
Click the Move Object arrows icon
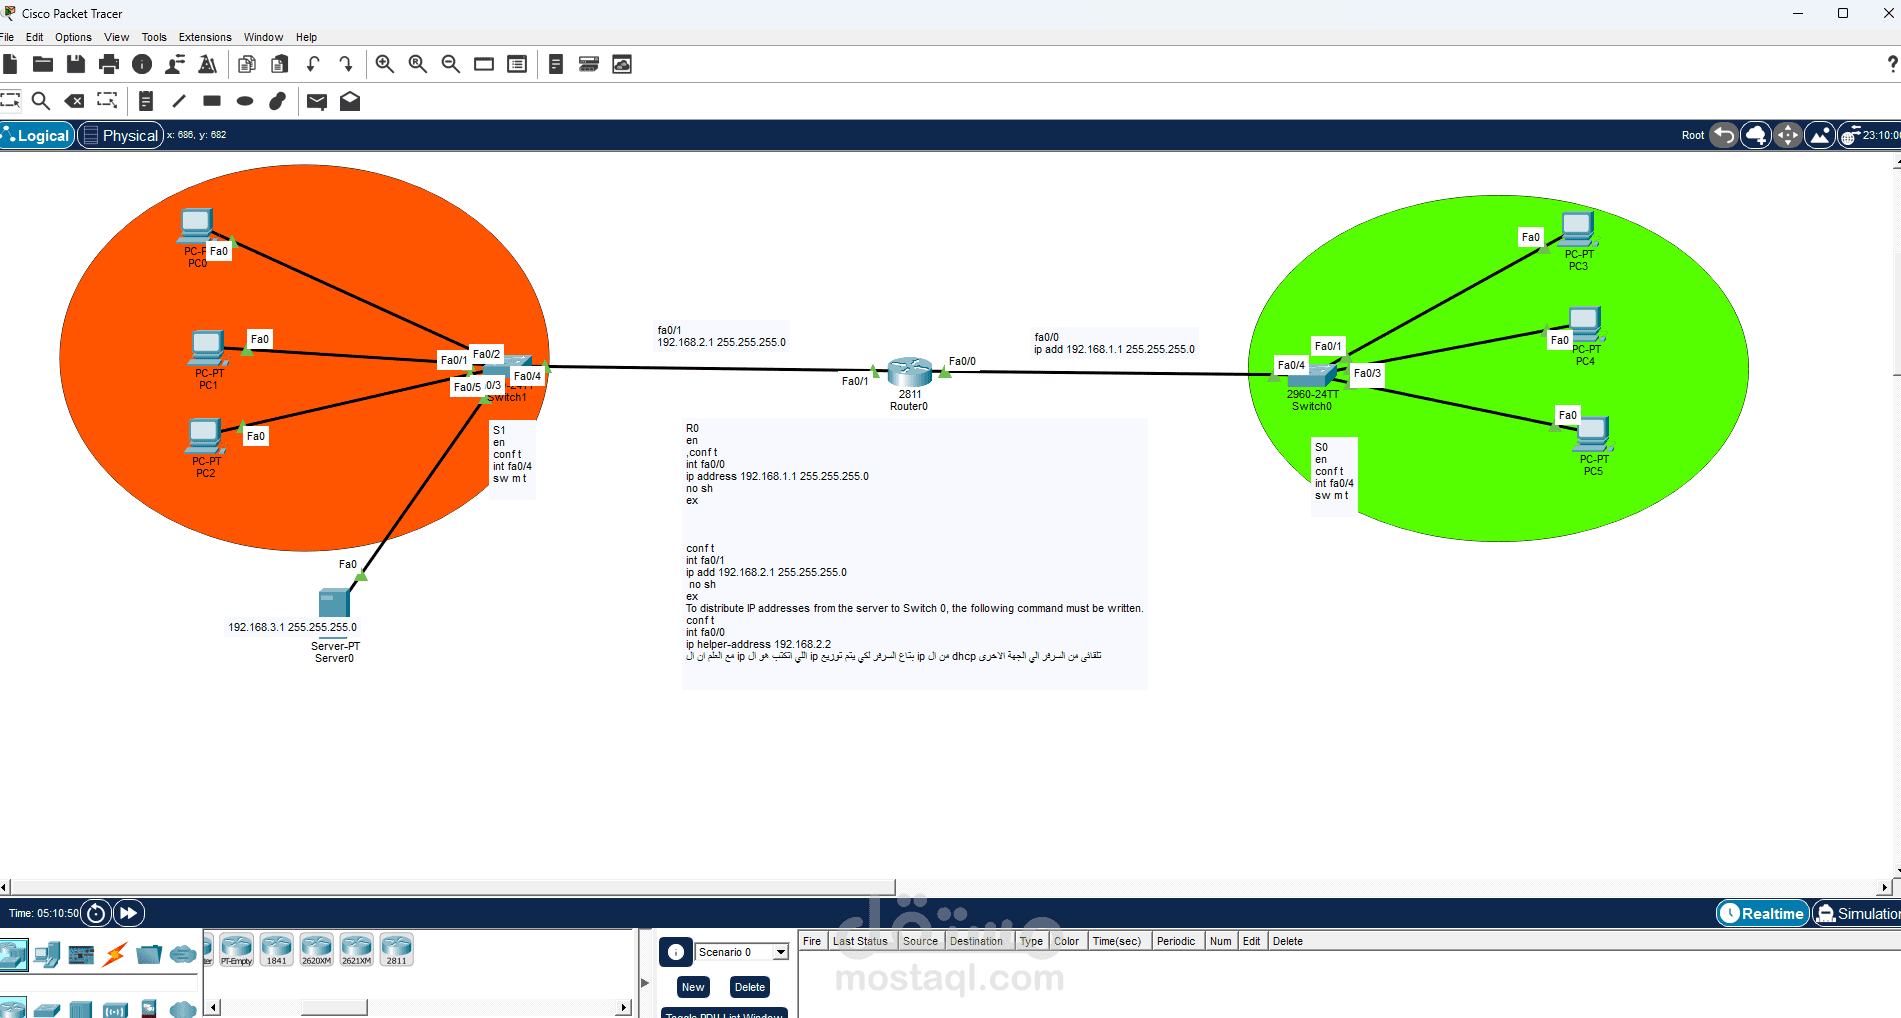point(1788,135)
